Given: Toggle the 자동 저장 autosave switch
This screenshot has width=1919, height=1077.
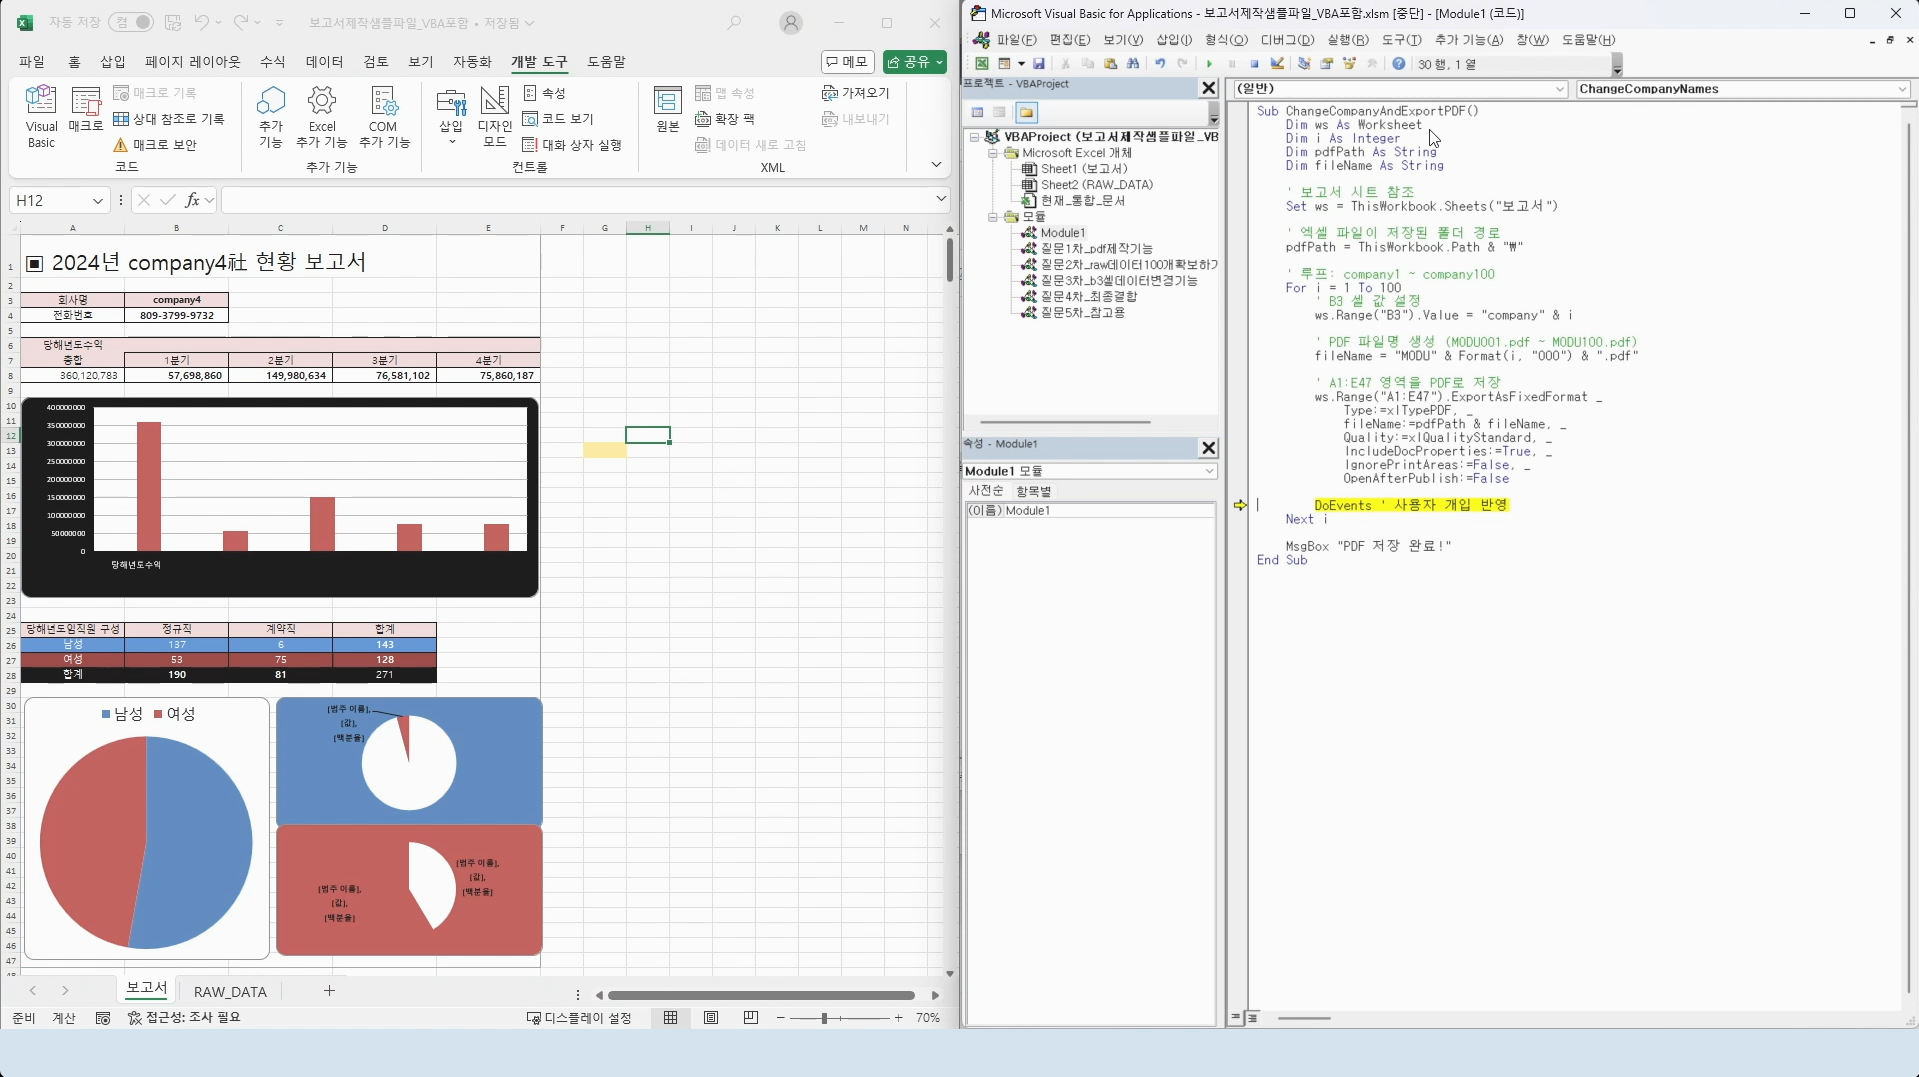Looking at the screenshot, I should pyautogui.click(x=131, y=22).
